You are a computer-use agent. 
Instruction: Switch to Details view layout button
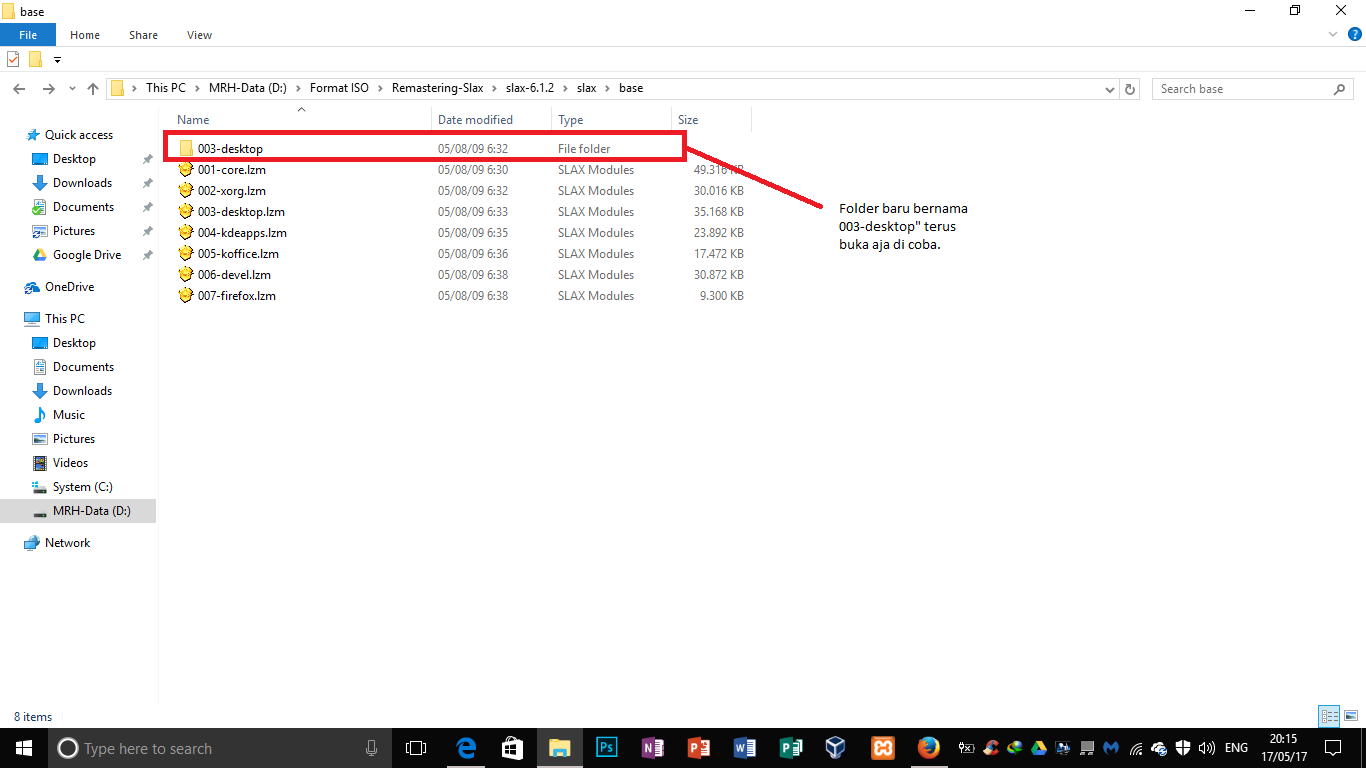coord(1329,716)
